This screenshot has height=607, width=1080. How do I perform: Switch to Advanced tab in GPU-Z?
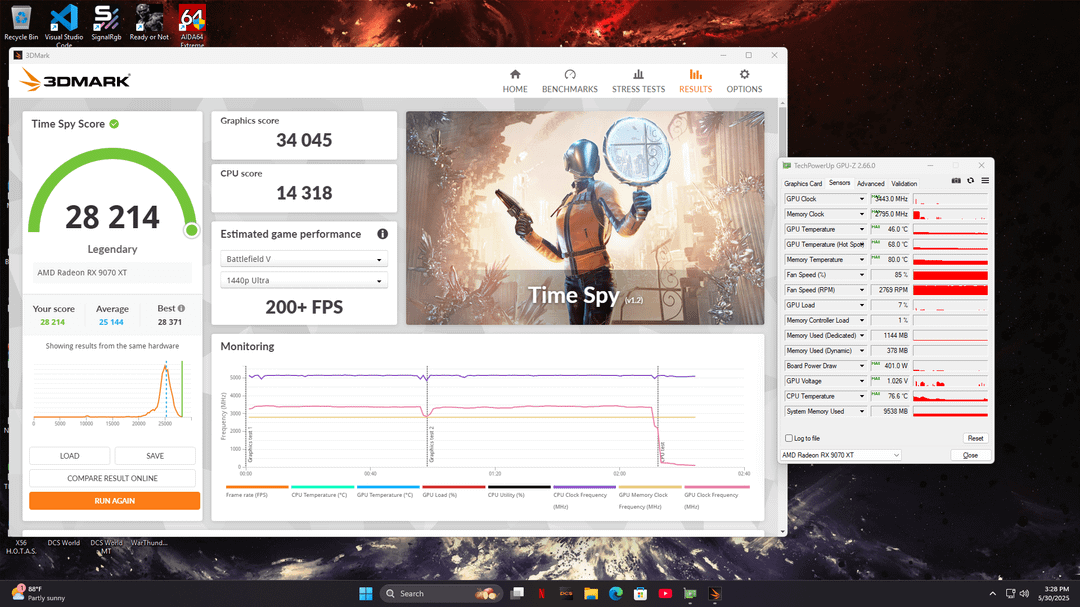tap(871, 183)
